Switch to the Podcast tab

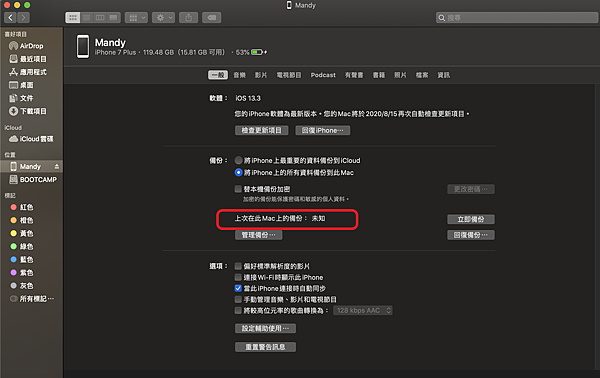[323, 75]
